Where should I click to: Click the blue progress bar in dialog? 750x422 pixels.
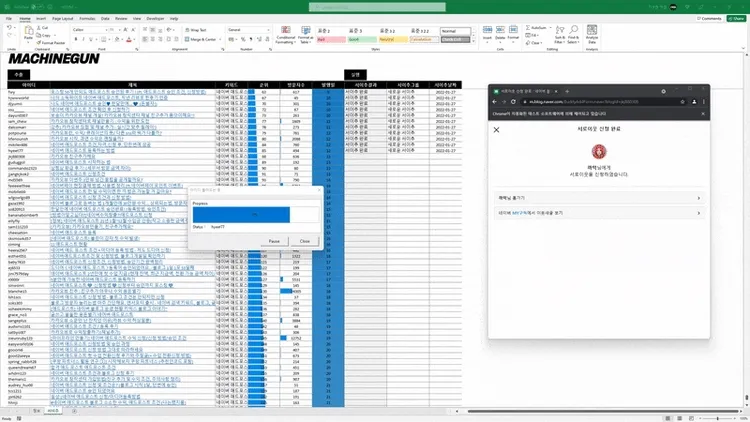[253, 214]
